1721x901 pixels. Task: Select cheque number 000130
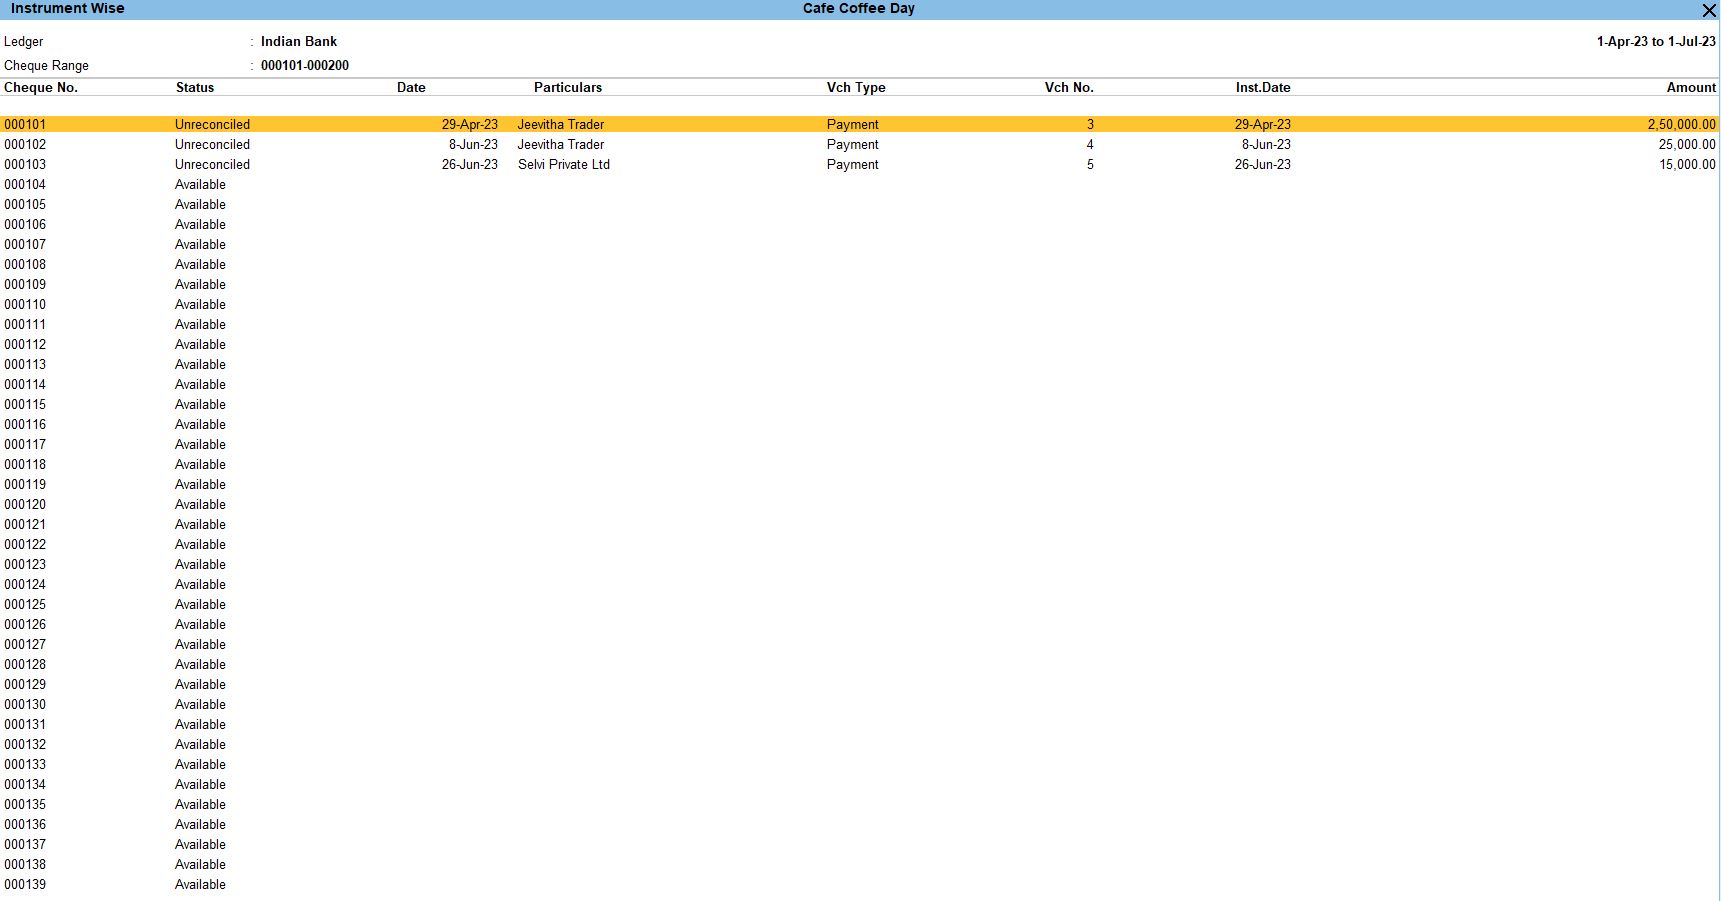pyautogui.click(x=25, y=704)
